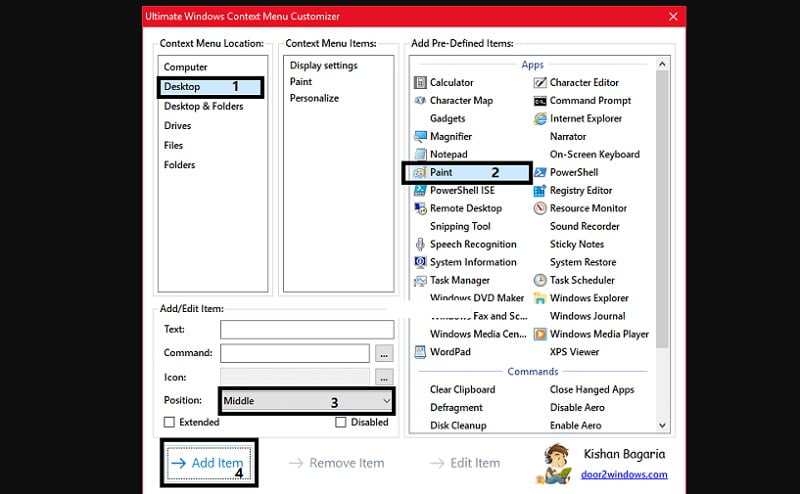The width and height of the screenshot is (800, 494).
Task: Select the Command Prompt icon
Action: [540, 101]
